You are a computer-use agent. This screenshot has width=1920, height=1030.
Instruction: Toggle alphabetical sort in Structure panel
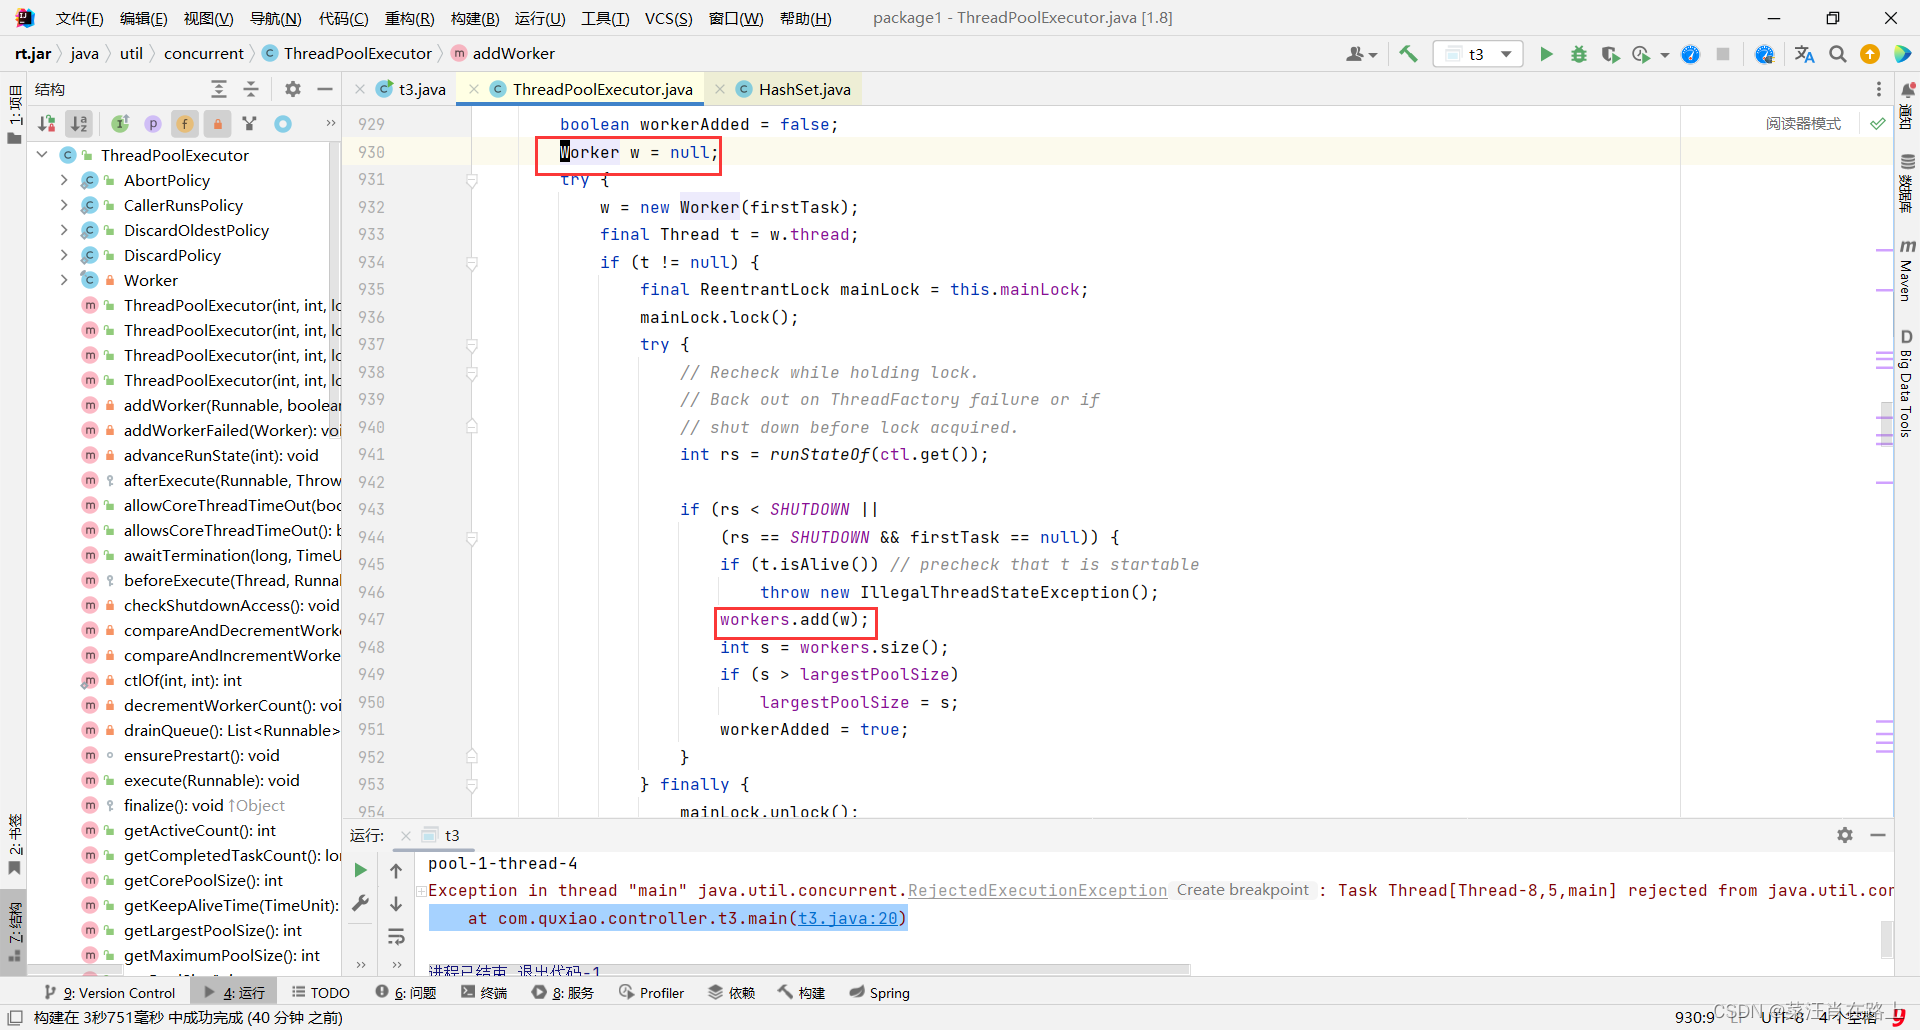[x=79, y=123]
